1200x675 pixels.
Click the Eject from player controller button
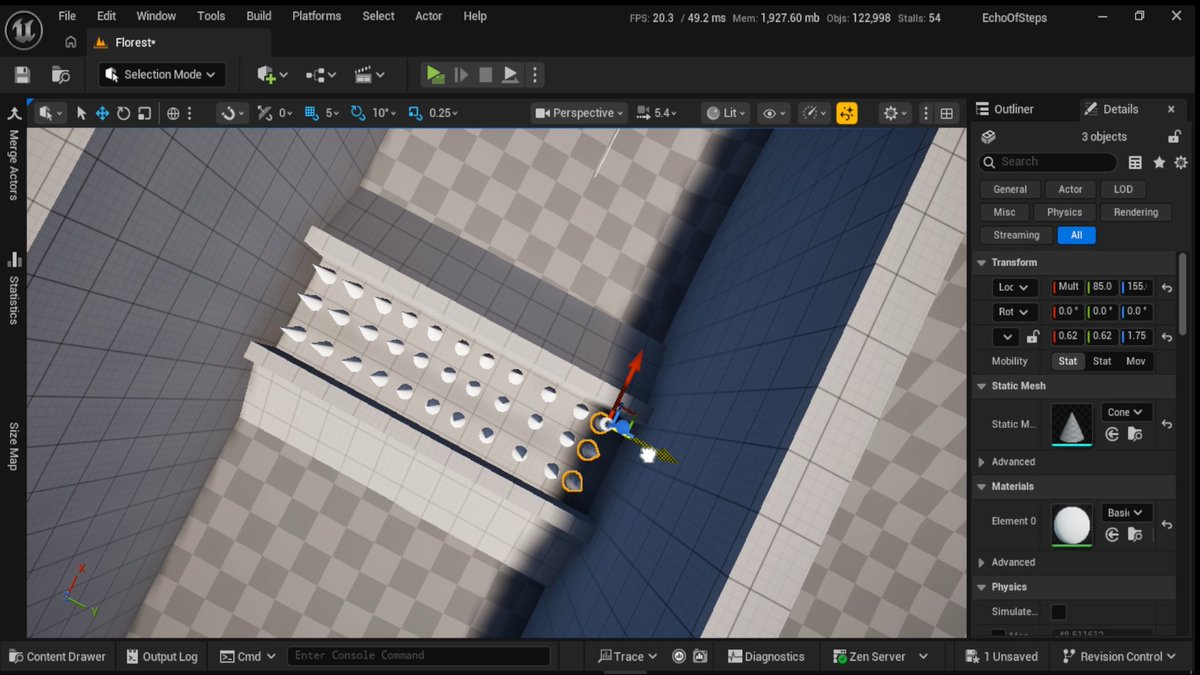(510, 75)
